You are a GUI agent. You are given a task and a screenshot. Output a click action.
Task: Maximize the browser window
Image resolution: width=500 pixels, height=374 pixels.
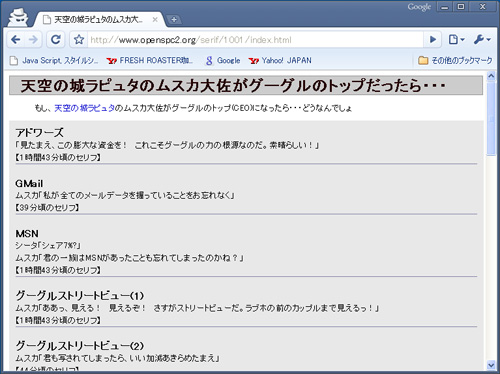[x=461, y=7]
